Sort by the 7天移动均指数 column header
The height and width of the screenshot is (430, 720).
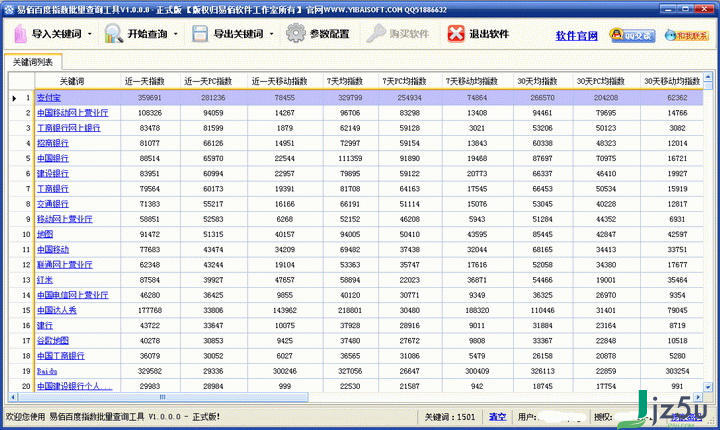pos(478,81)
